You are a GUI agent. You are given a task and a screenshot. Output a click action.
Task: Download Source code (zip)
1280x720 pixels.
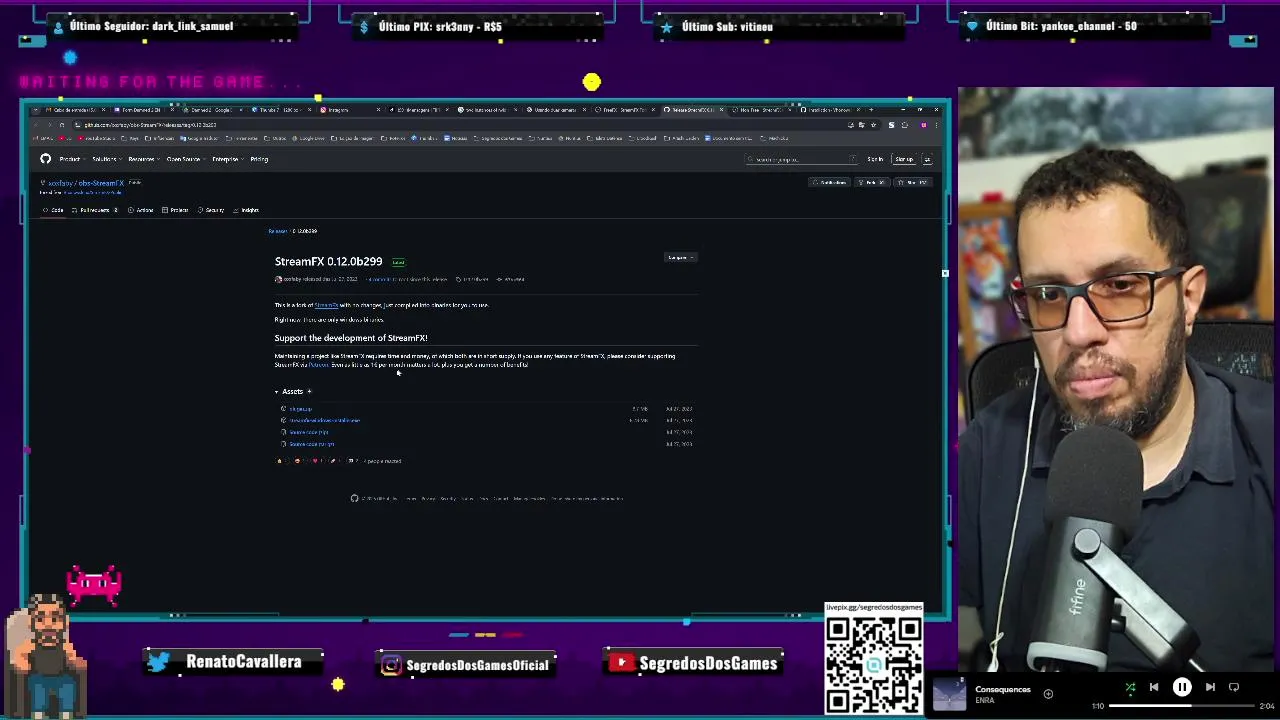coord(308,432)
